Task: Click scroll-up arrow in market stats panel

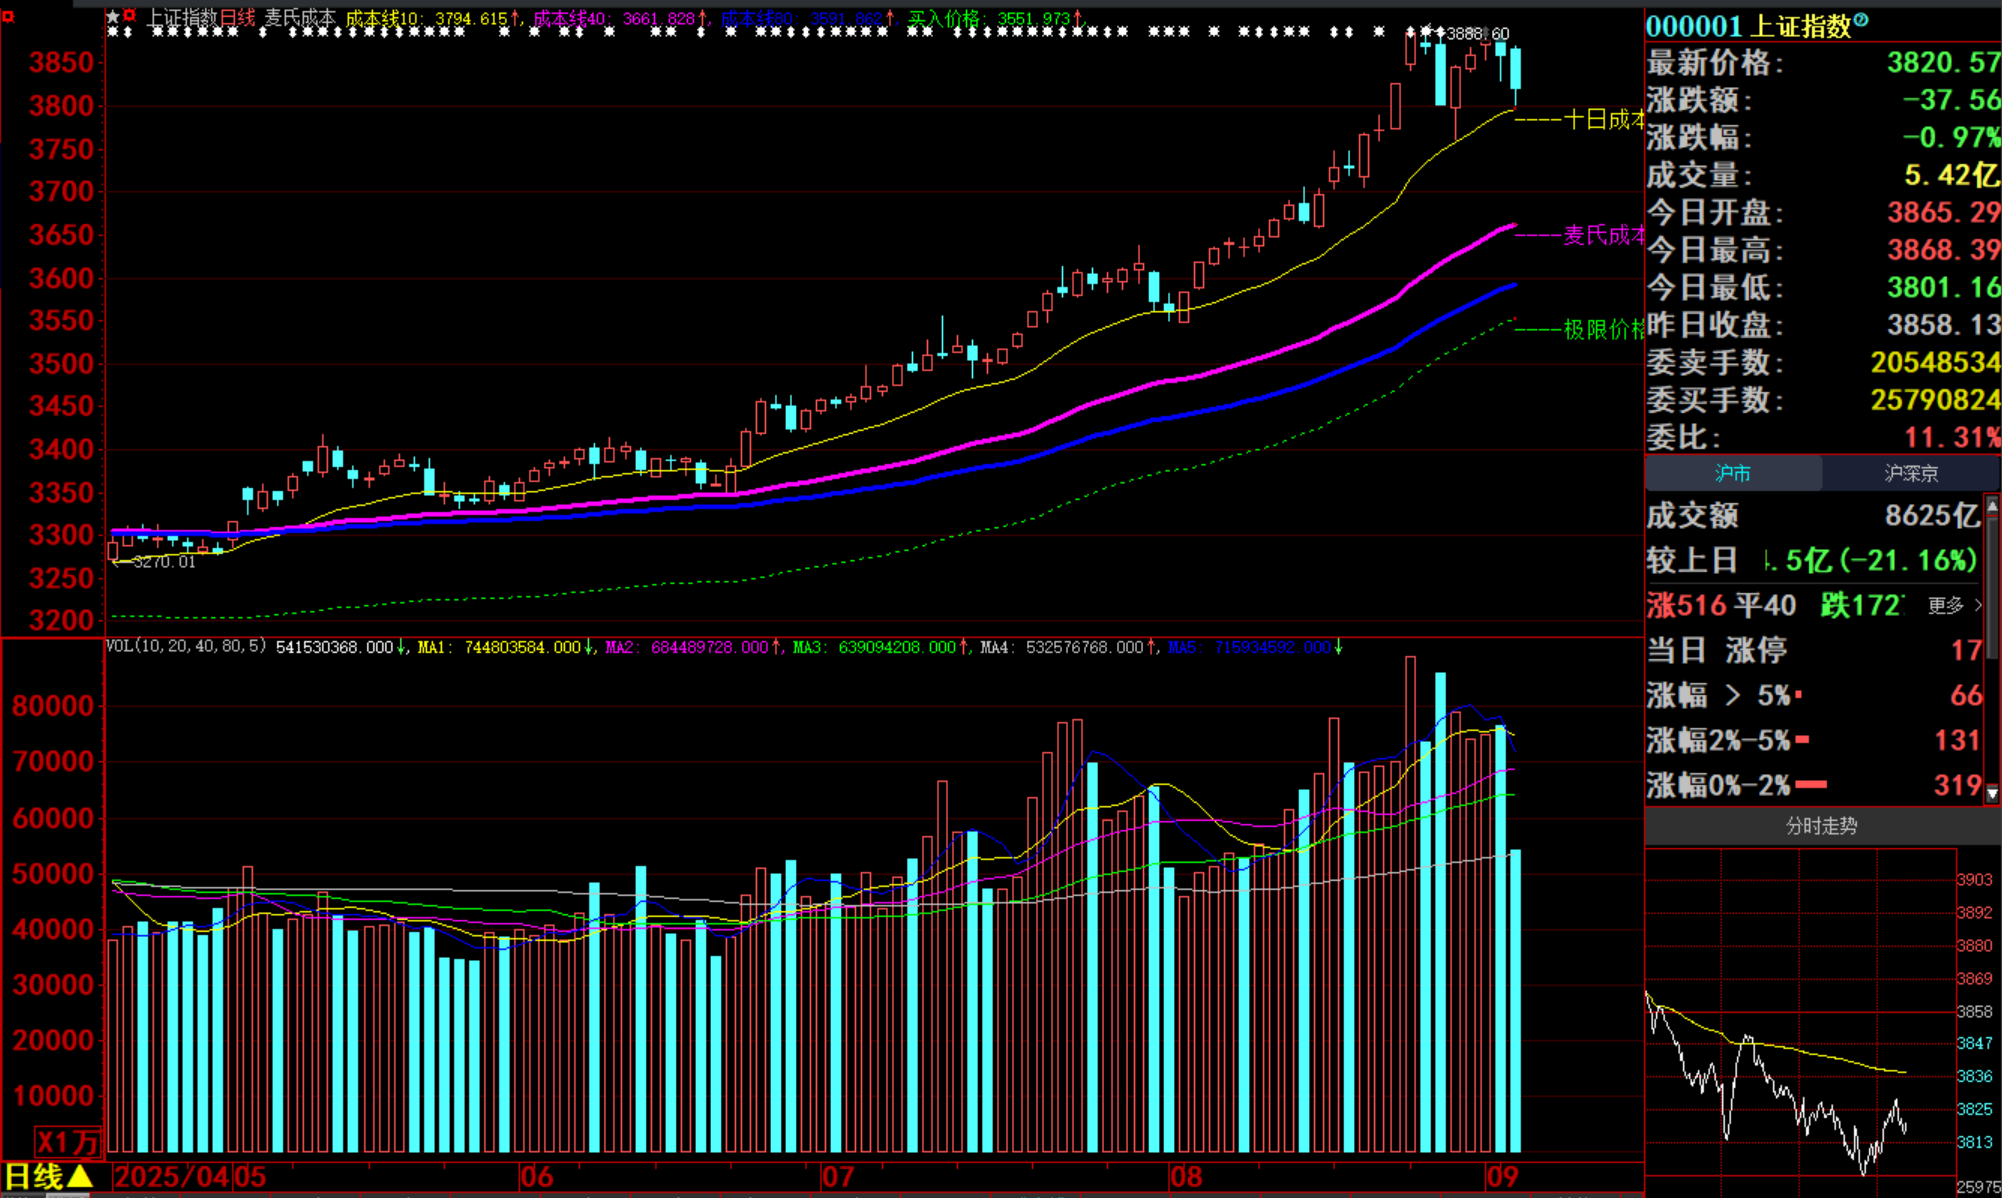Action: (1992, 507)
